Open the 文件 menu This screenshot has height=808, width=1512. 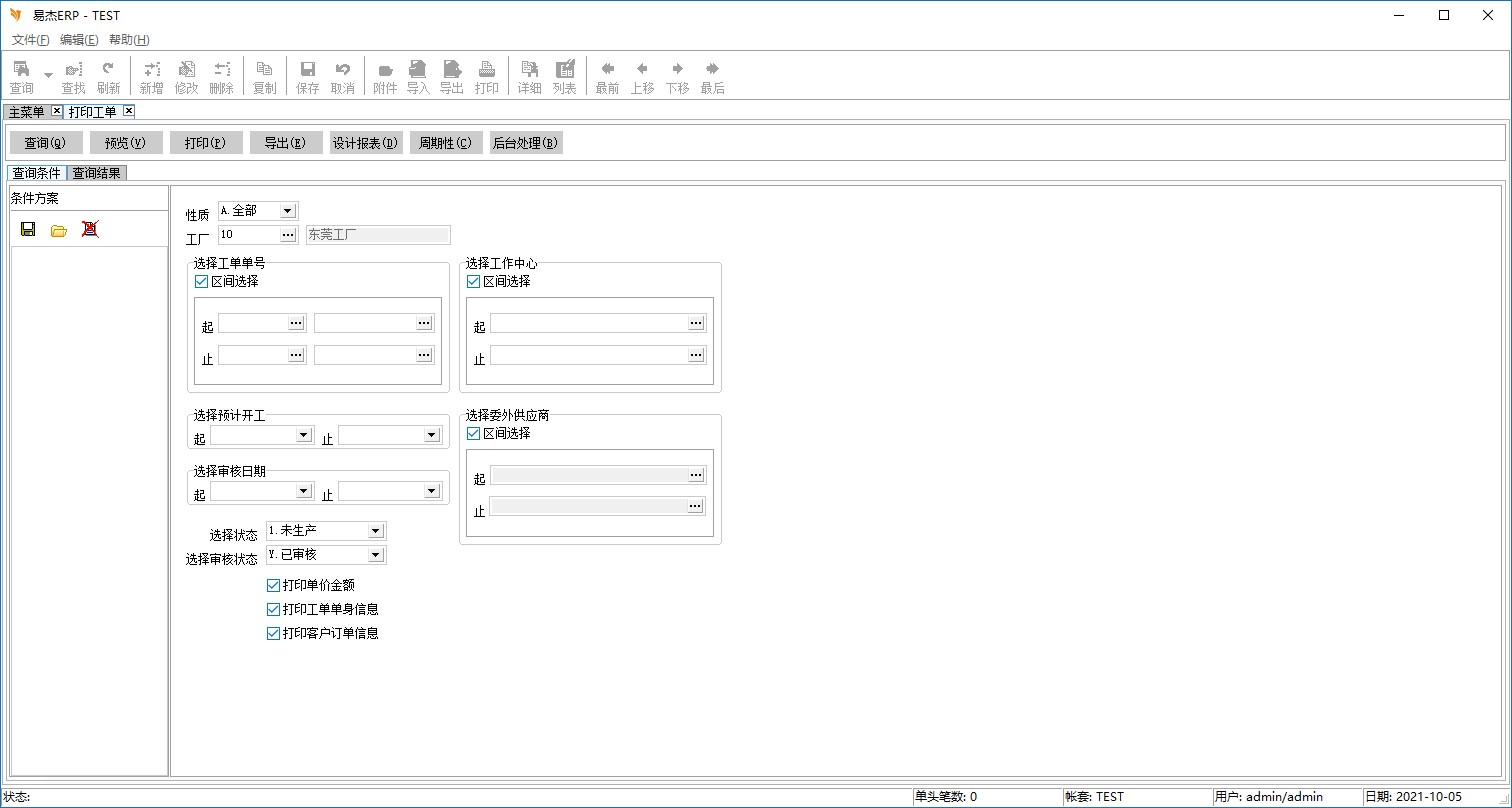coord(30,40)
